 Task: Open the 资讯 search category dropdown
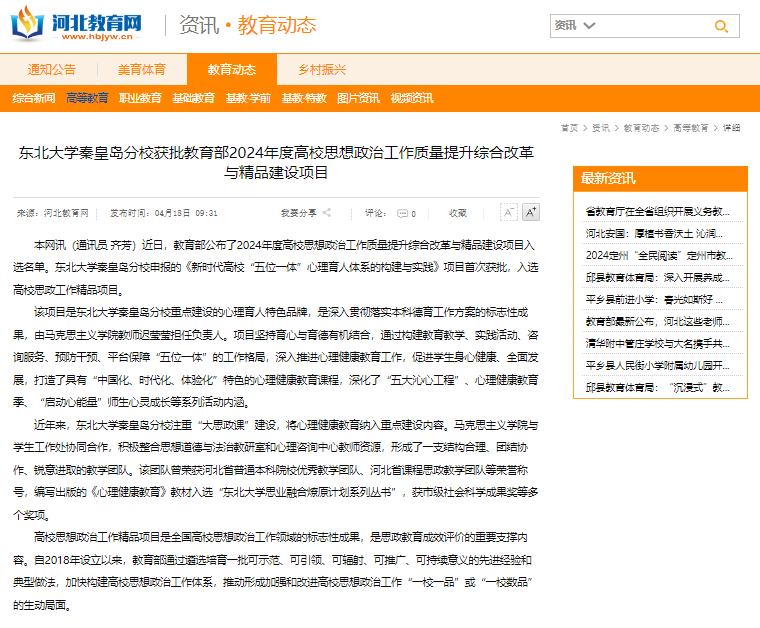[x=574, y=26]
